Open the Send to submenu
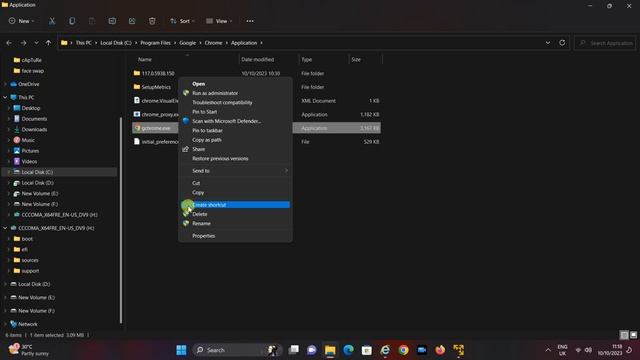Image resolution: width=640 pixels, height=360 pixels. point(235,171)
